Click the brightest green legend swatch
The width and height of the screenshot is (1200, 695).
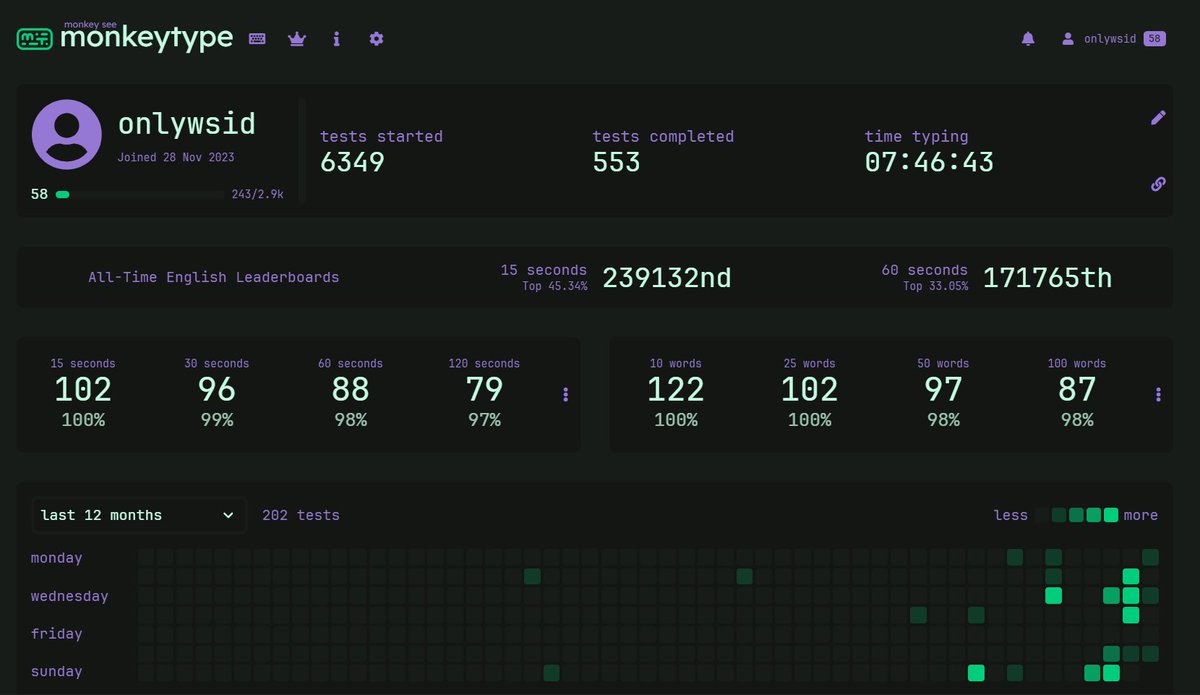coord(1111,515)
